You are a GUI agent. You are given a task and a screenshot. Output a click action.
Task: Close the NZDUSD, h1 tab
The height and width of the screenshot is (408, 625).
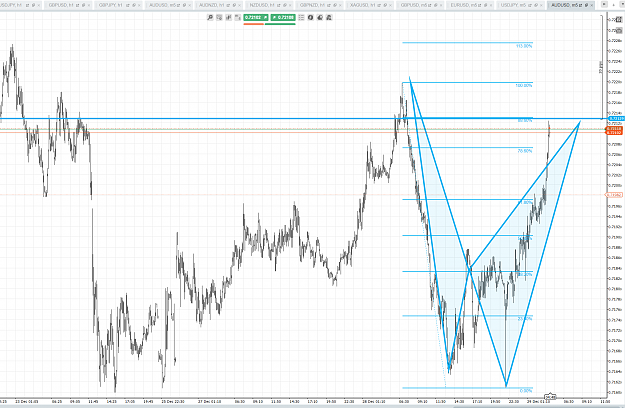coord(290,5)
